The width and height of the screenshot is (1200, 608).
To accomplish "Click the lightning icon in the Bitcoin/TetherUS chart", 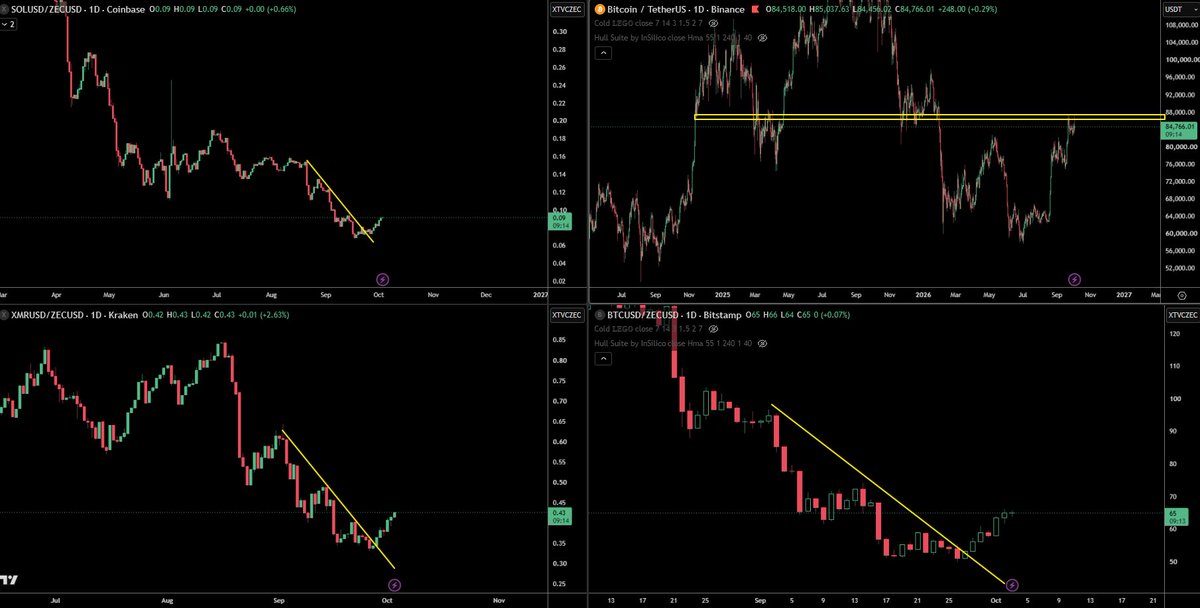I will [1074, 278].
